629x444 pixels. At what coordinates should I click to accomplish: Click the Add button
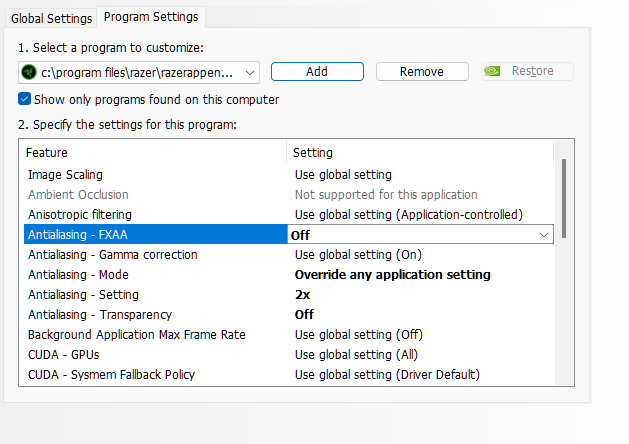(317, 71)
